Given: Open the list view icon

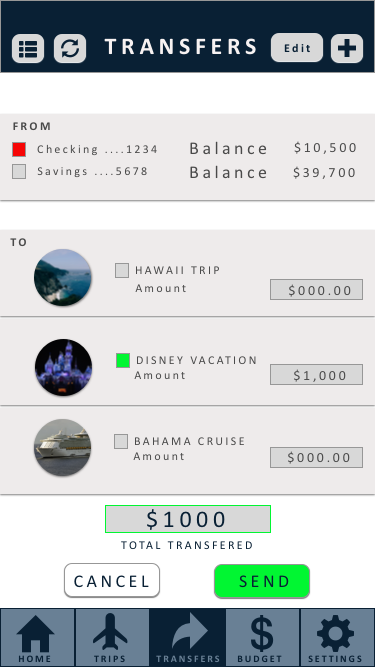Looking at the screenshot, I should [28, 48].
